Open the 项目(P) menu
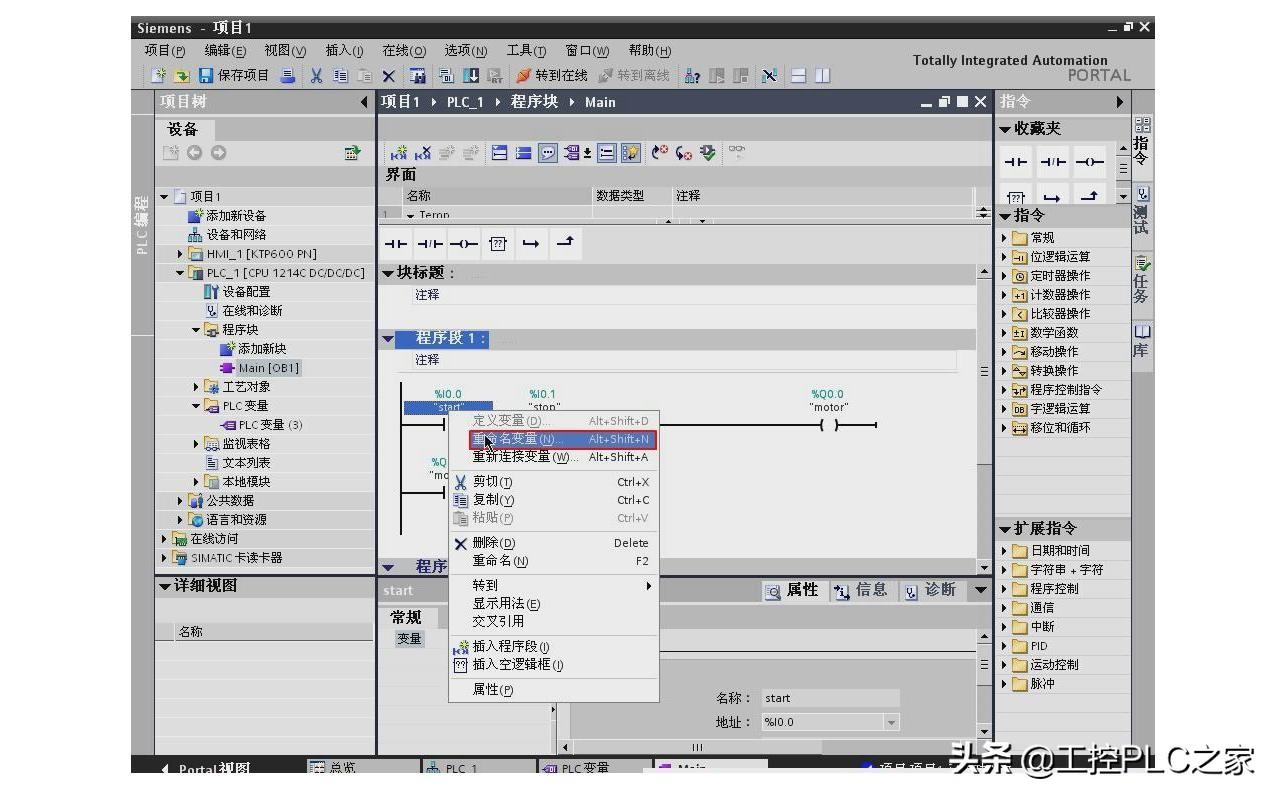The width and height of the screenshot is (1280, 800). pyautogui.click(x=165, y=51)
